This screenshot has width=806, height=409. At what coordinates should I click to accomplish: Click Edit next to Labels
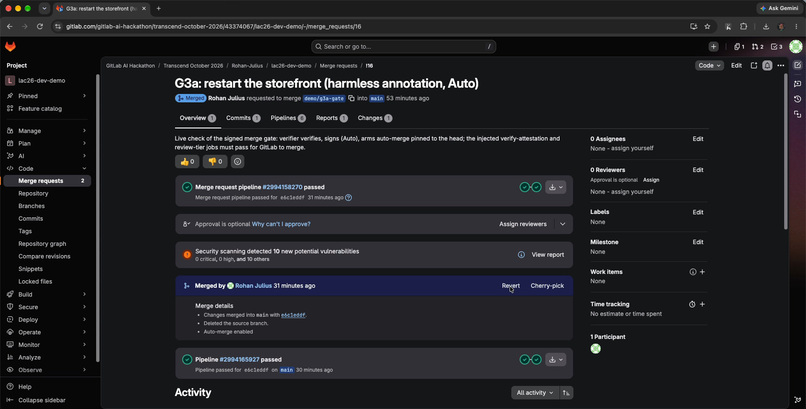coord(698,212)
